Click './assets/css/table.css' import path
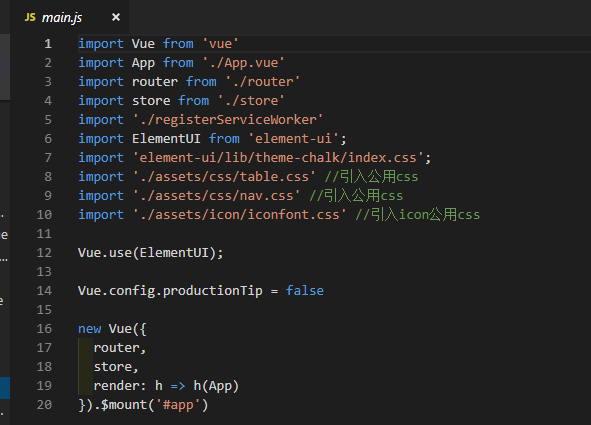Image resolution: width=591 pixels, height=425 pixels. 224,177
